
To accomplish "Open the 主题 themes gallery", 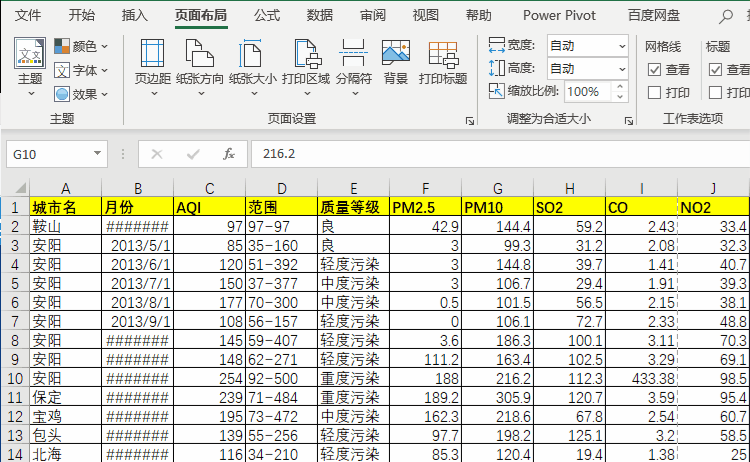I will (30, 60).
